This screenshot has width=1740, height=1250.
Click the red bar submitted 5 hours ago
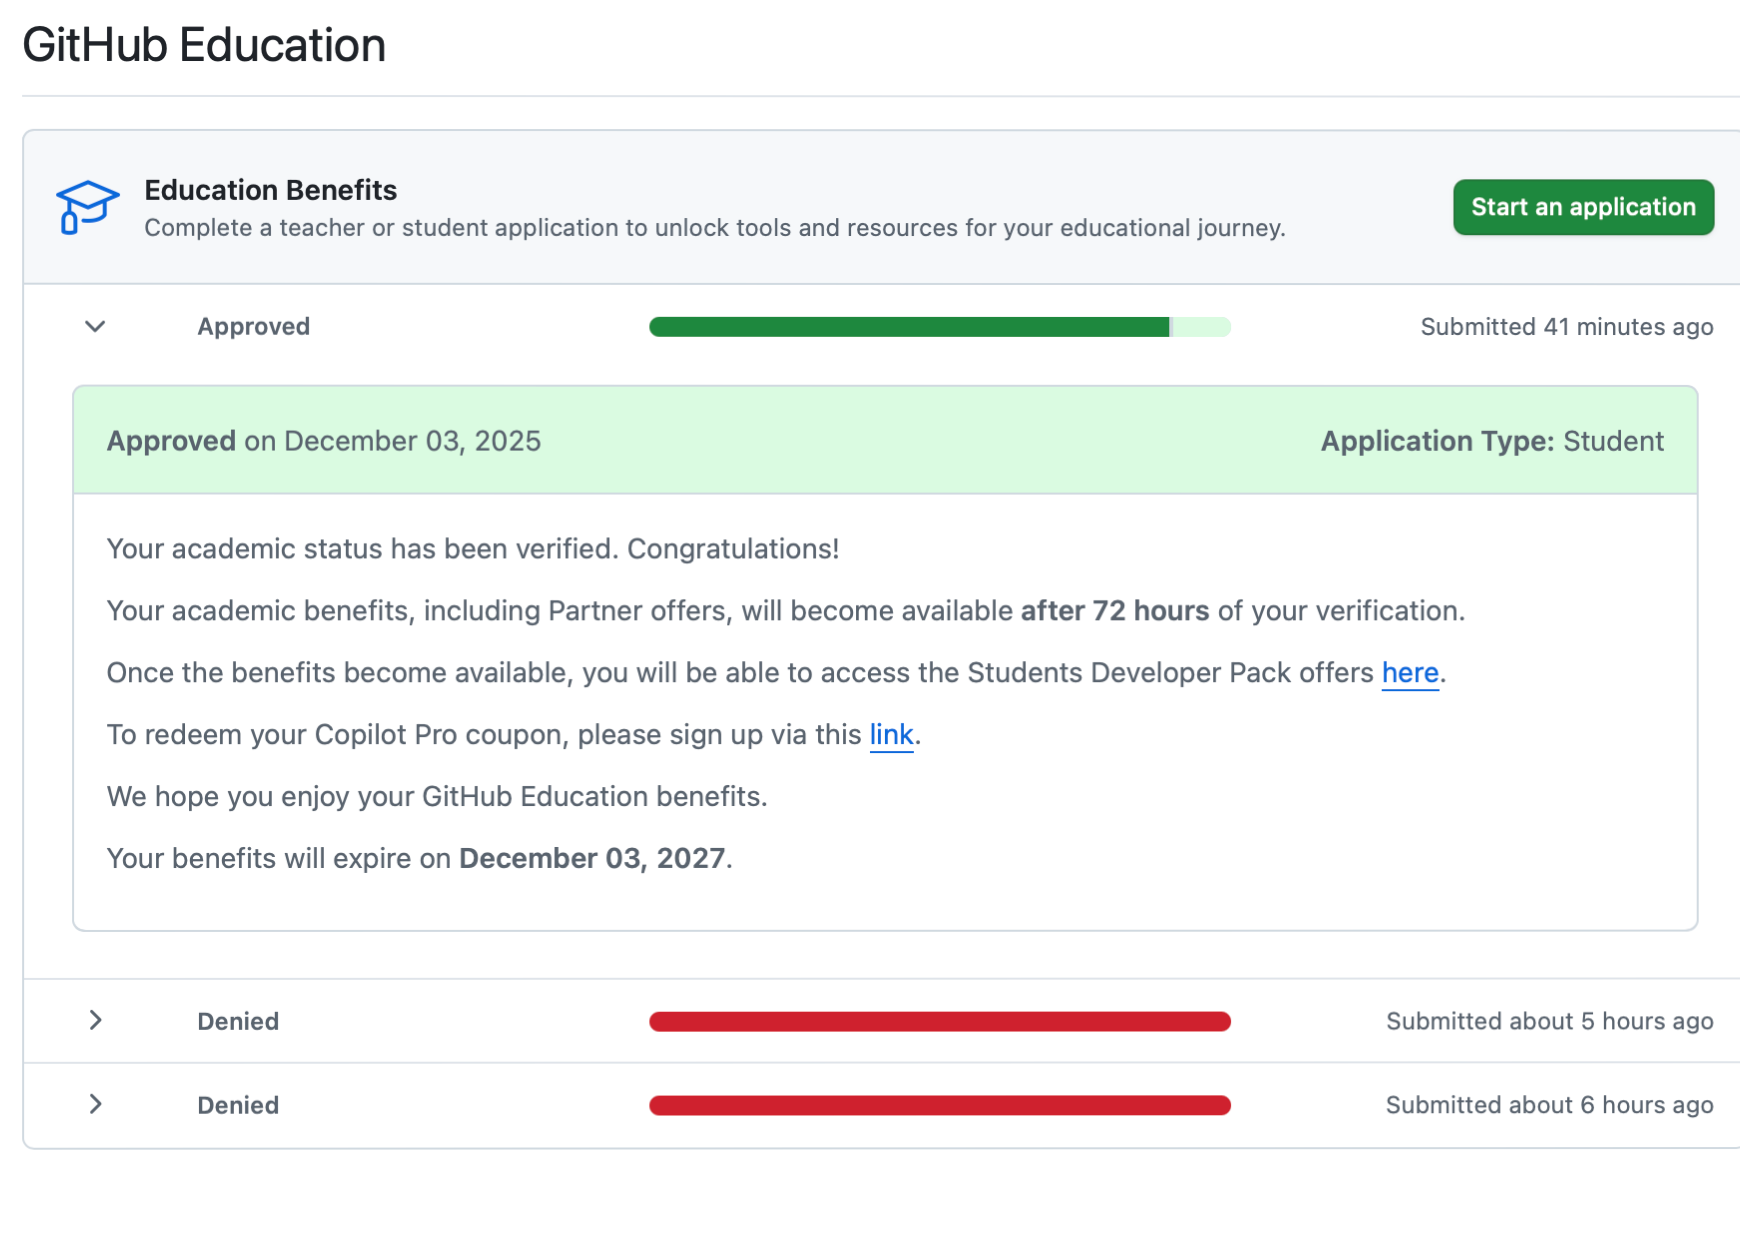(x=938, y=1021)
